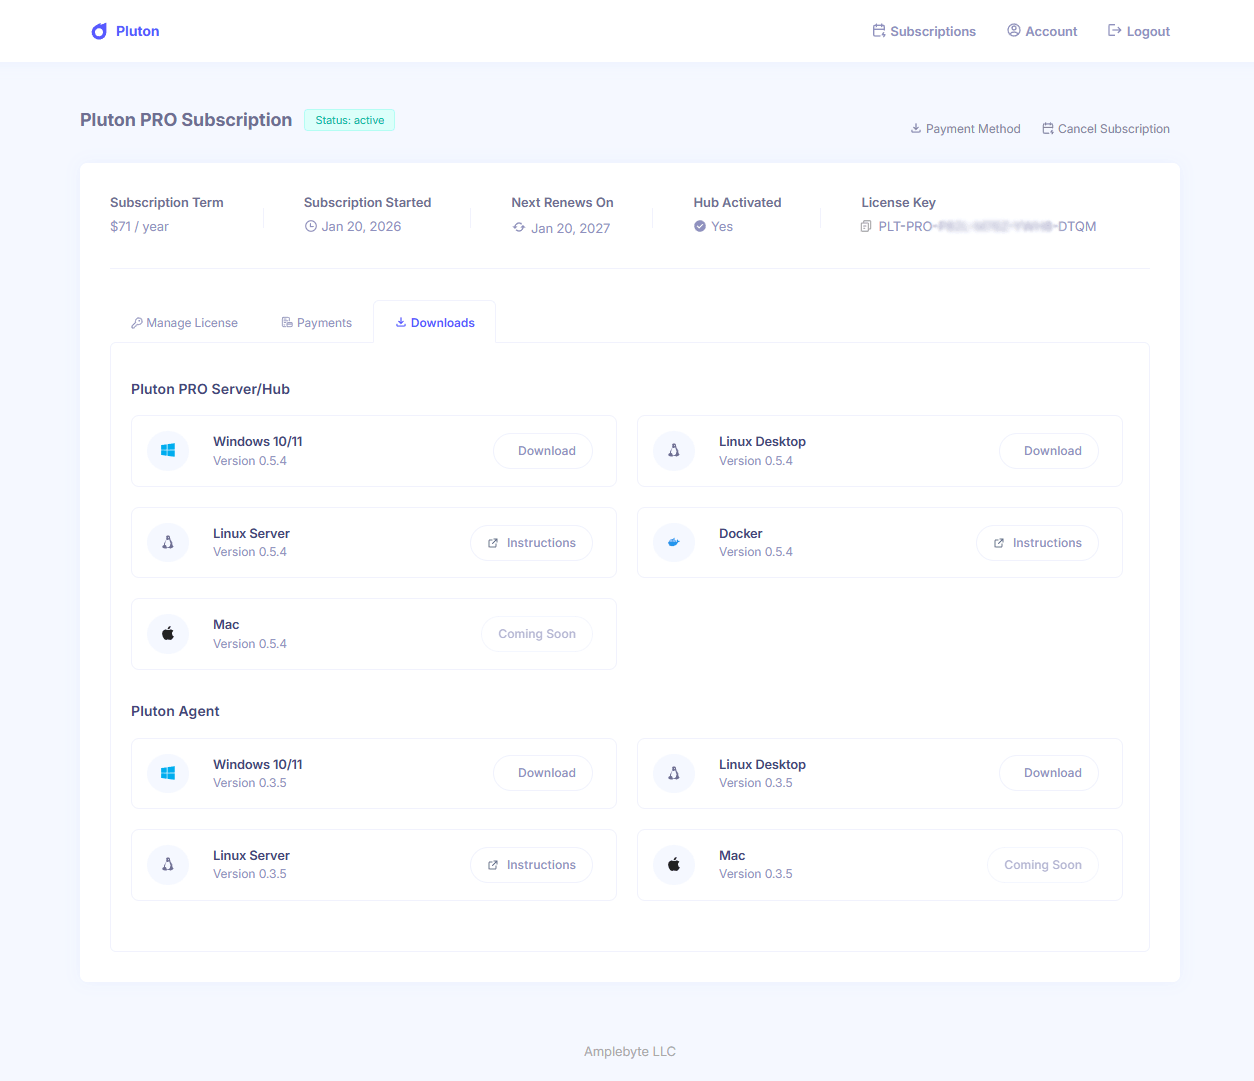Viewport: 1254px width, 1081px height.
Task: Click the Windows icon under Pluton PRO Server/Hub
Action: 168,451
